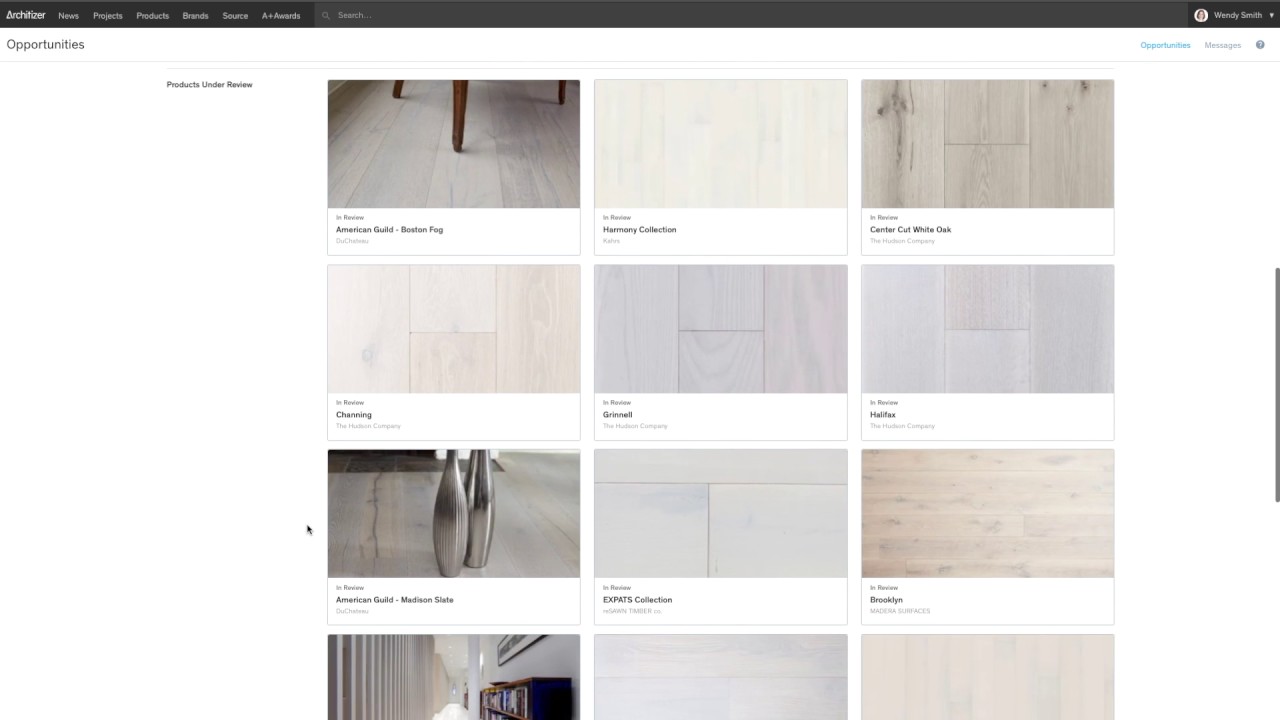The height and width of the screenshot is (720, 1280).
Task: Click the American Guild - Boston Fog title
Action: (x=389, y=230)
